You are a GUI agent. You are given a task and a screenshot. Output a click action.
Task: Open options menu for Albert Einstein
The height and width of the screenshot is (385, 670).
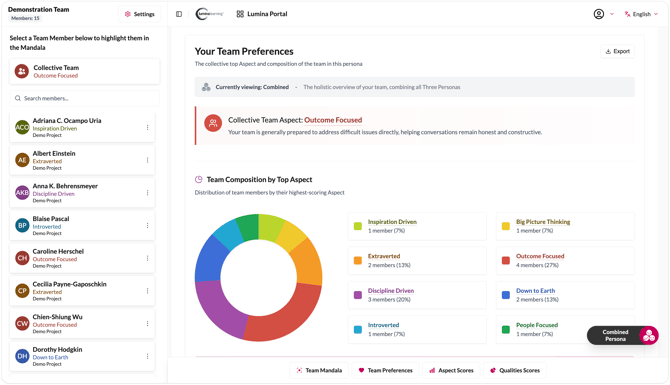(x=147, y=160)
